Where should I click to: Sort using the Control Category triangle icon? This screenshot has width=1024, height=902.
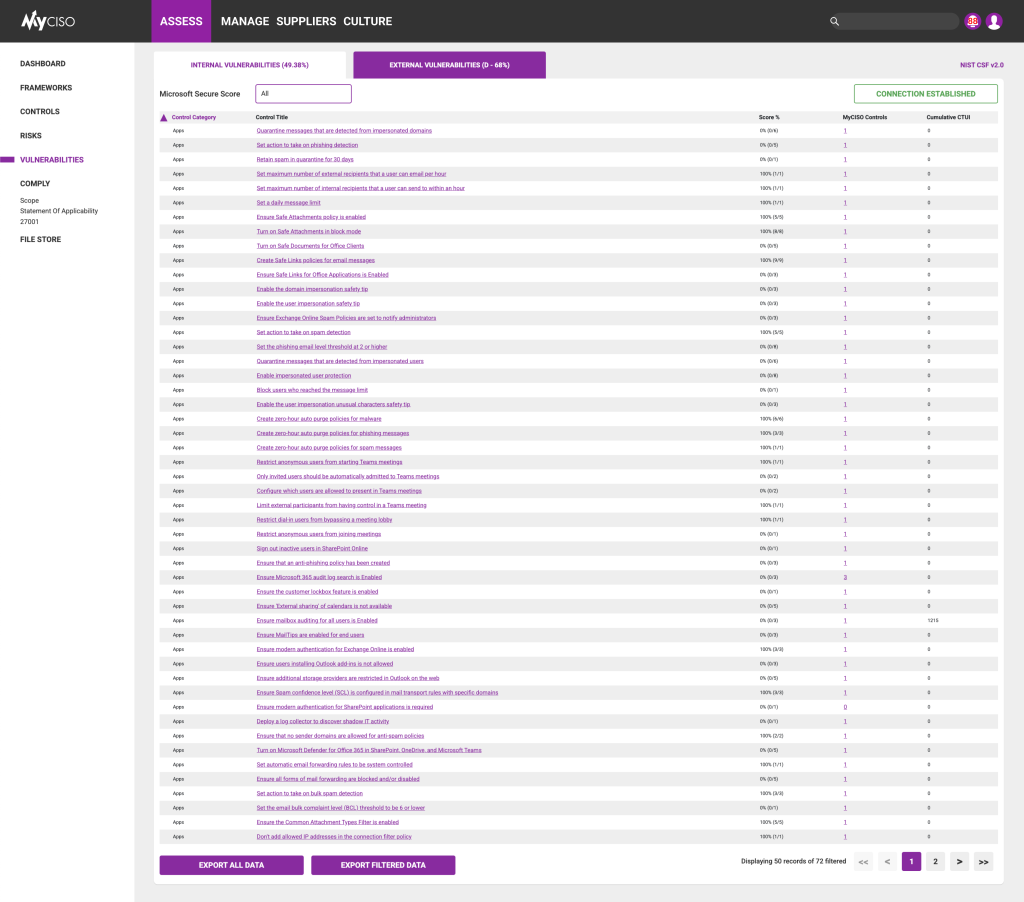pos(163,117)
